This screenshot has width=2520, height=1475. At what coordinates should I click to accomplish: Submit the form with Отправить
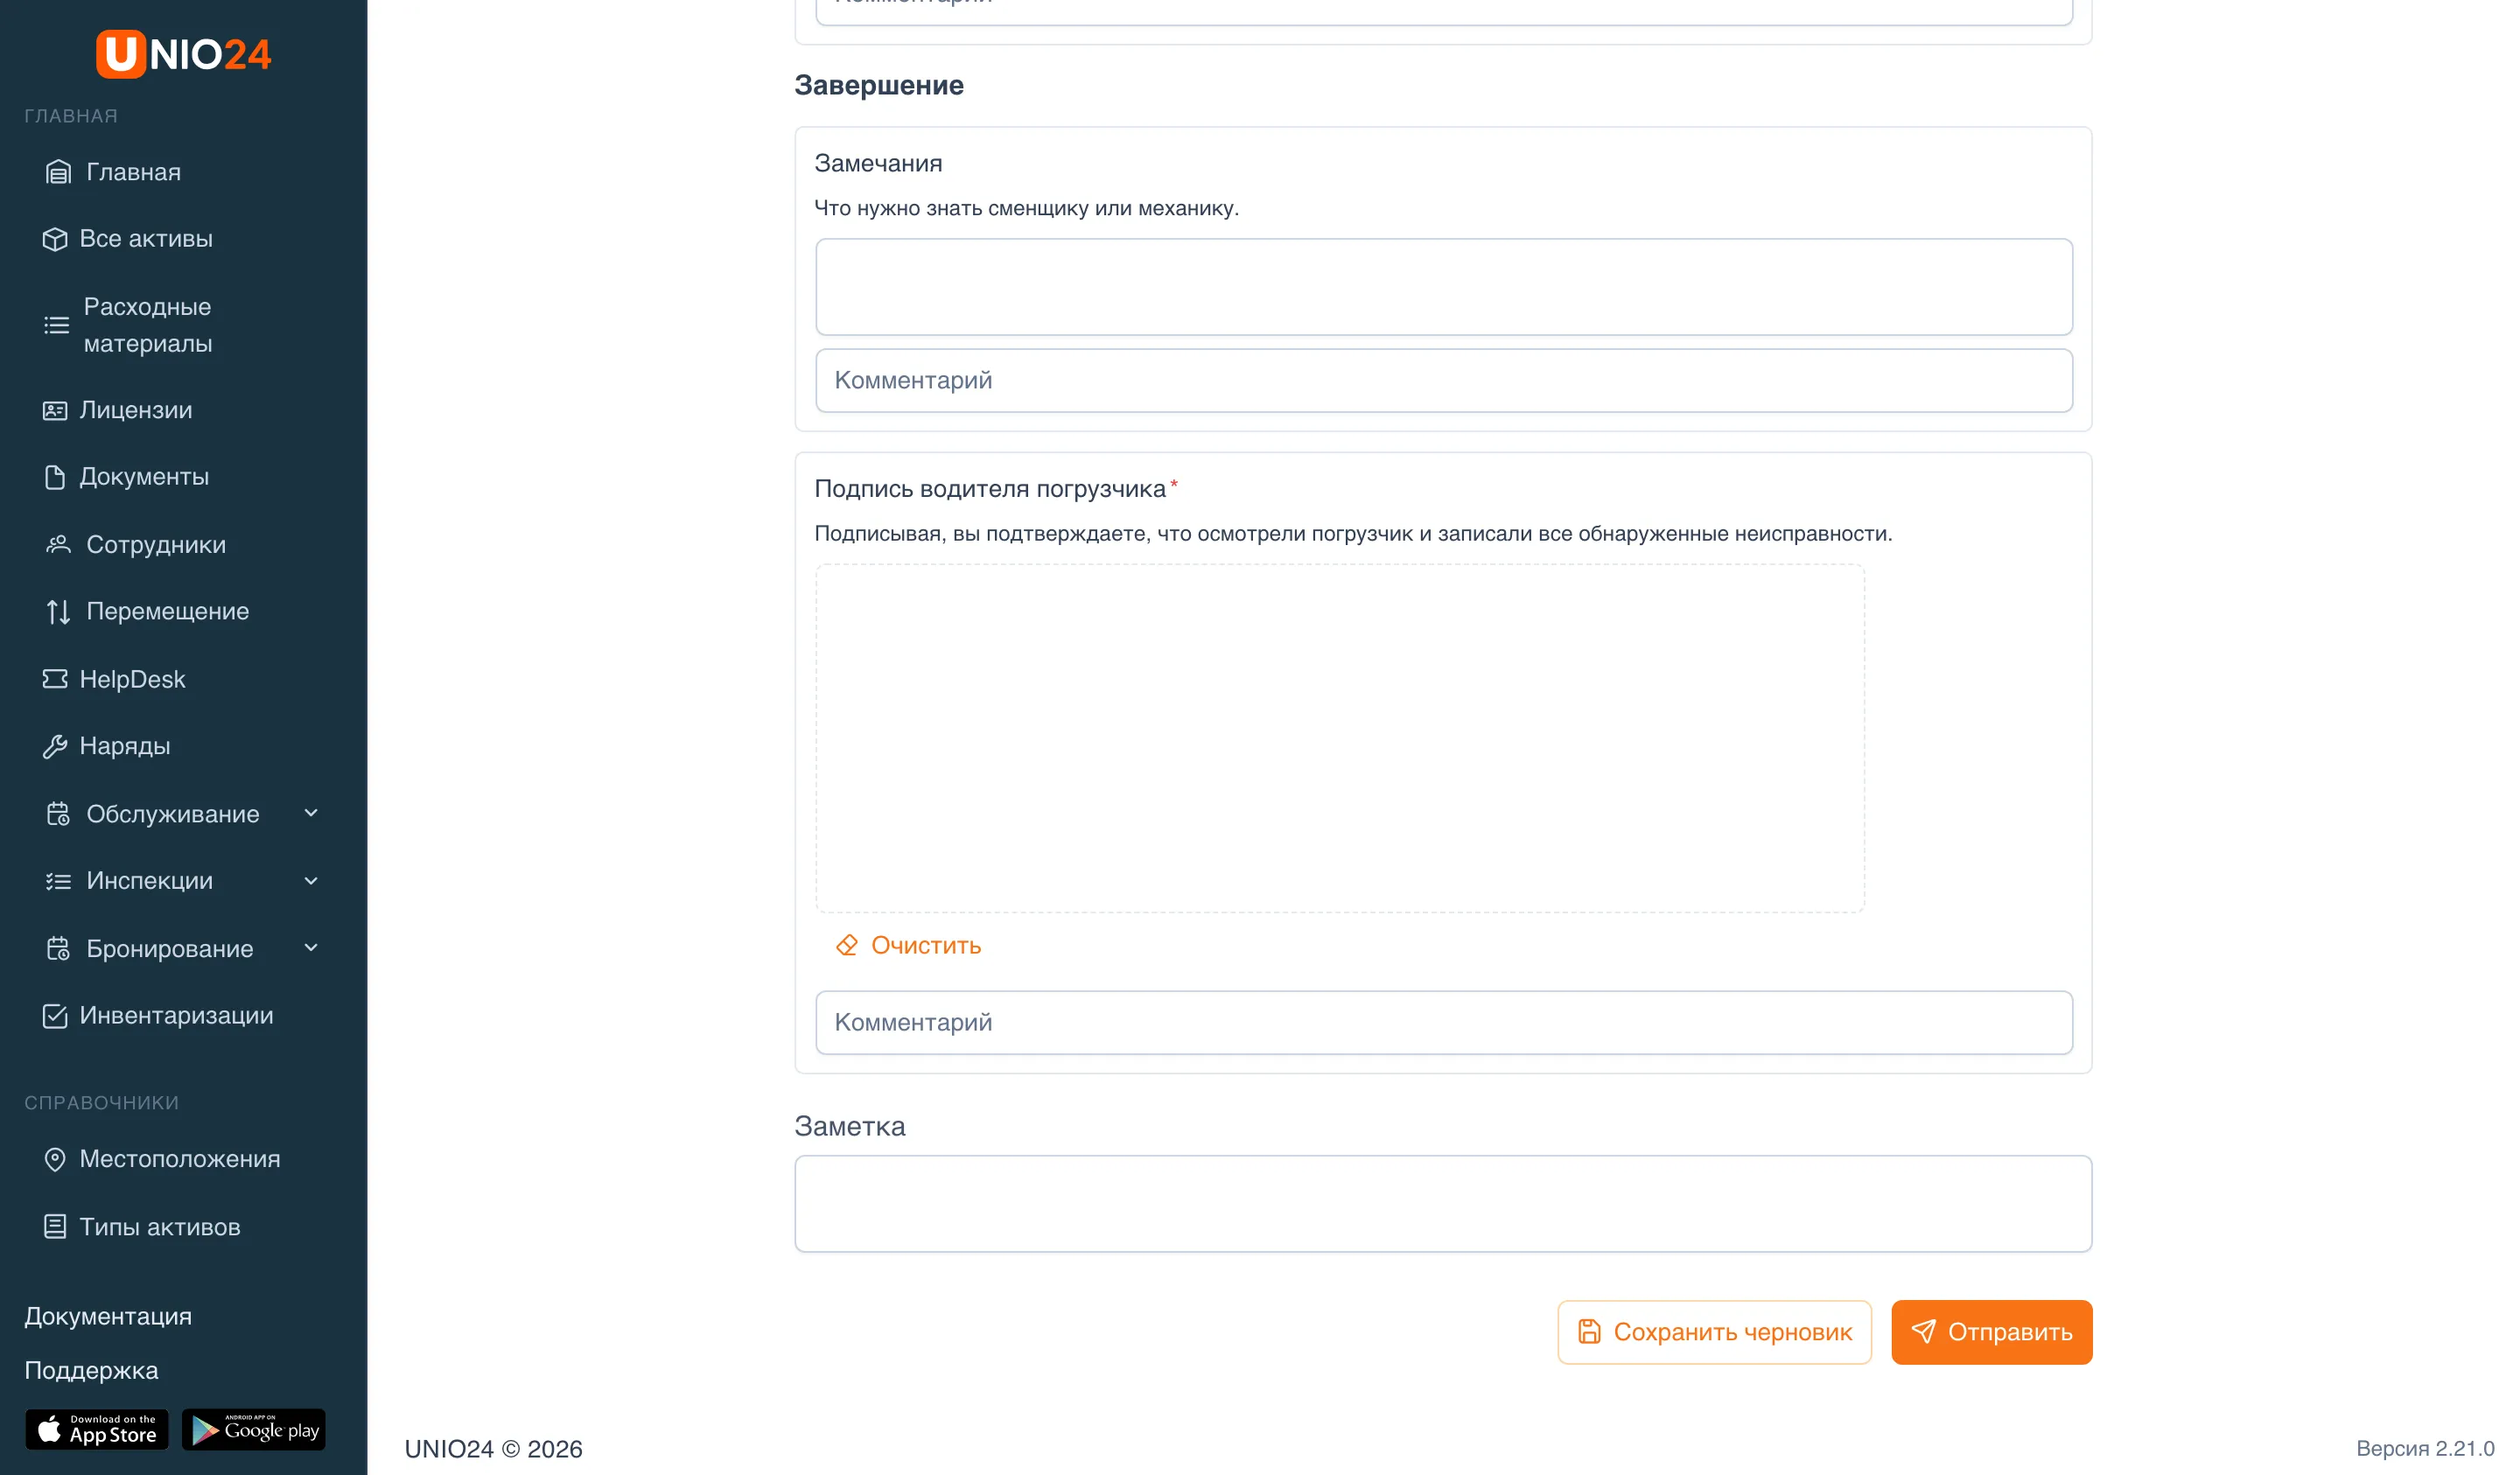[1991, 1332]
